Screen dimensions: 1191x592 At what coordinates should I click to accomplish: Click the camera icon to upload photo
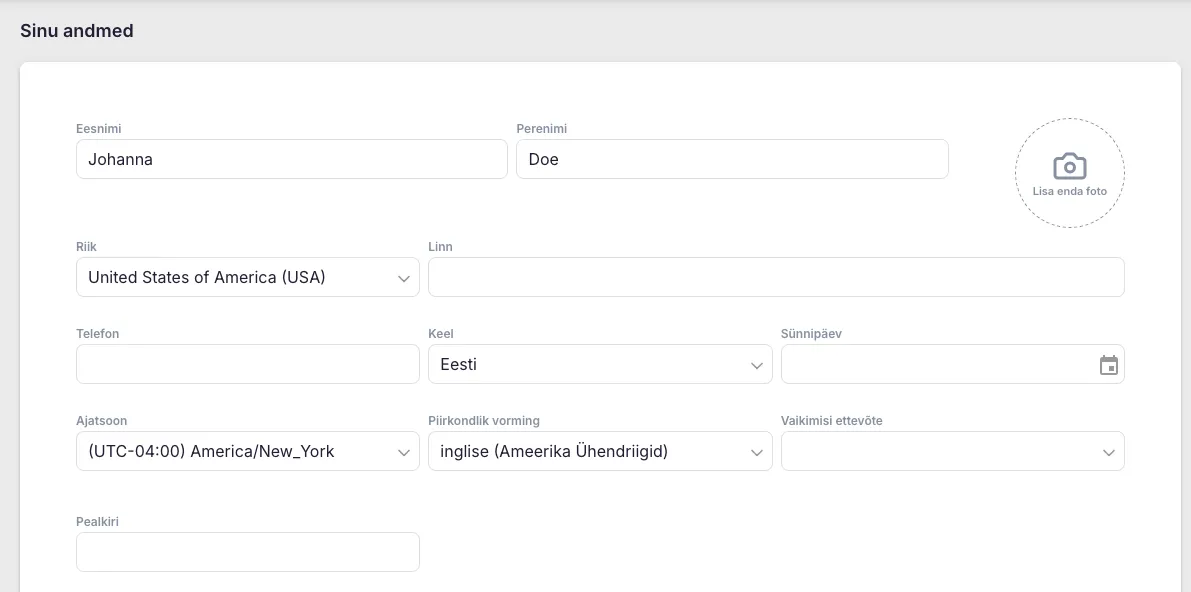coord(1069,166)
